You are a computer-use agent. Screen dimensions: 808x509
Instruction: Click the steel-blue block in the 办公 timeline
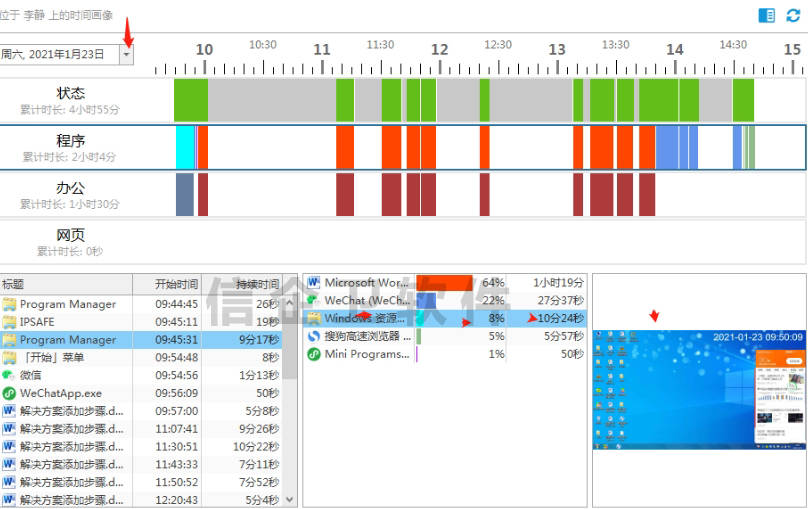pos(184,194)
